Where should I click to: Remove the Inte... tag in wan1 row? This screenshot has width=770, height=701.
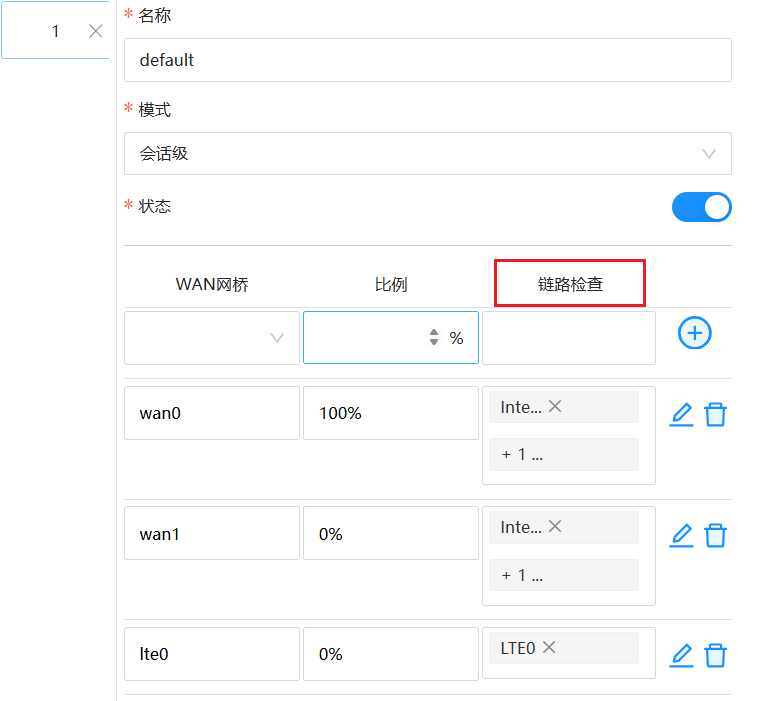(555, 526)
